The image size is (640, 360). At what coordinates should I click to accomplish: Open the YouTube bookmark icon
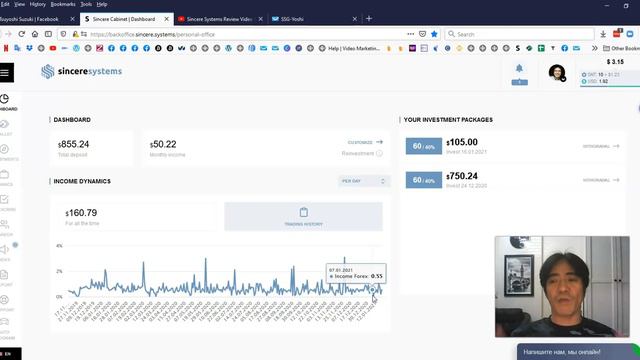click(x=53, y=48)
